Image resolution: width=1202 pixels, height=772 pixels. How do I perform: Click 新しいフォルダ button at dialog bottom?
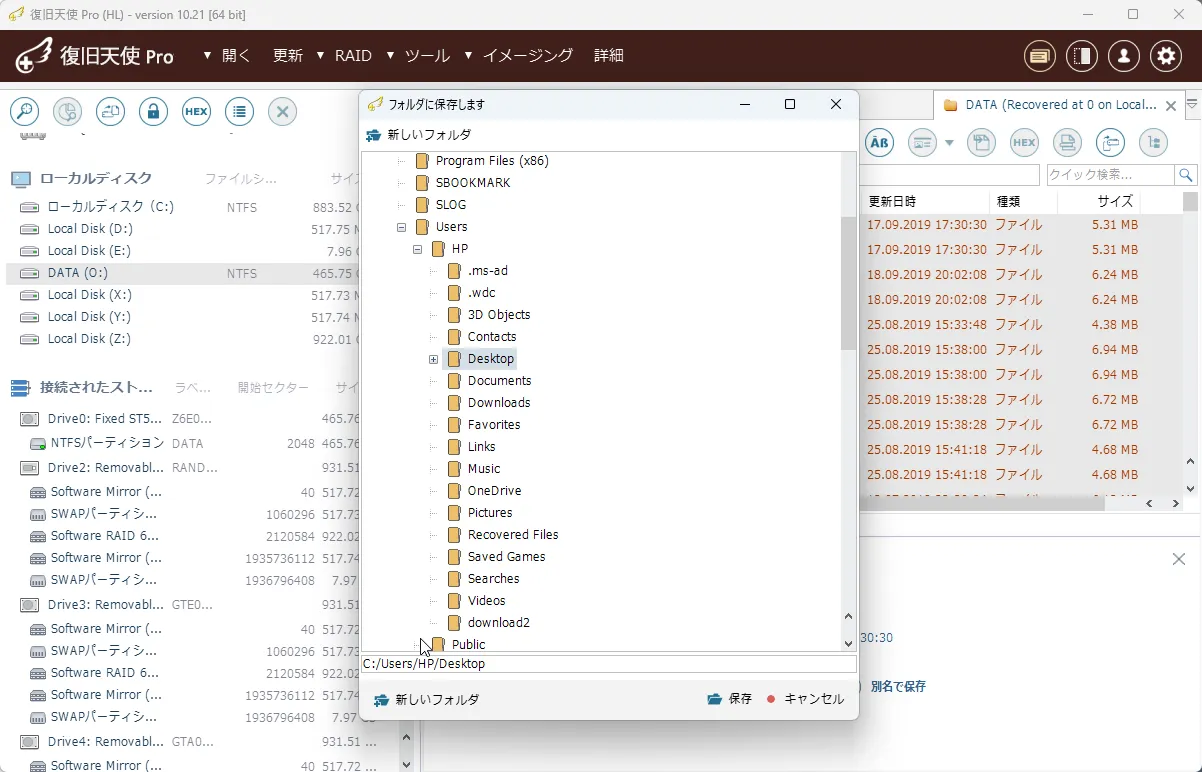(426, 700)
